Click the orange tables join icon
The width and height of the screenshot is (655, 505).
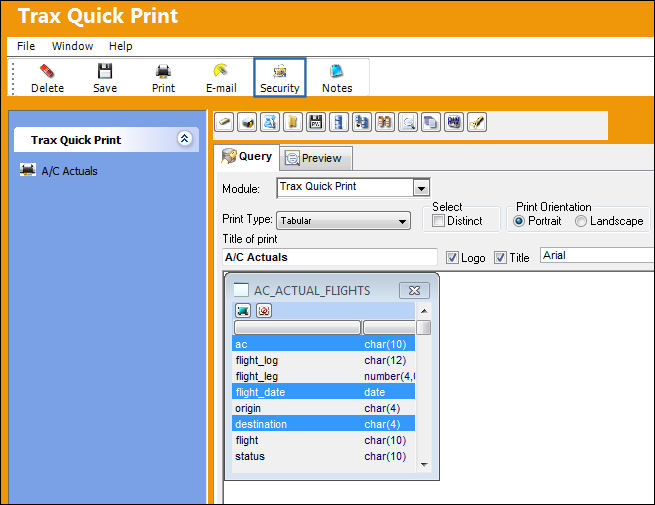click(x=385, y=122)
